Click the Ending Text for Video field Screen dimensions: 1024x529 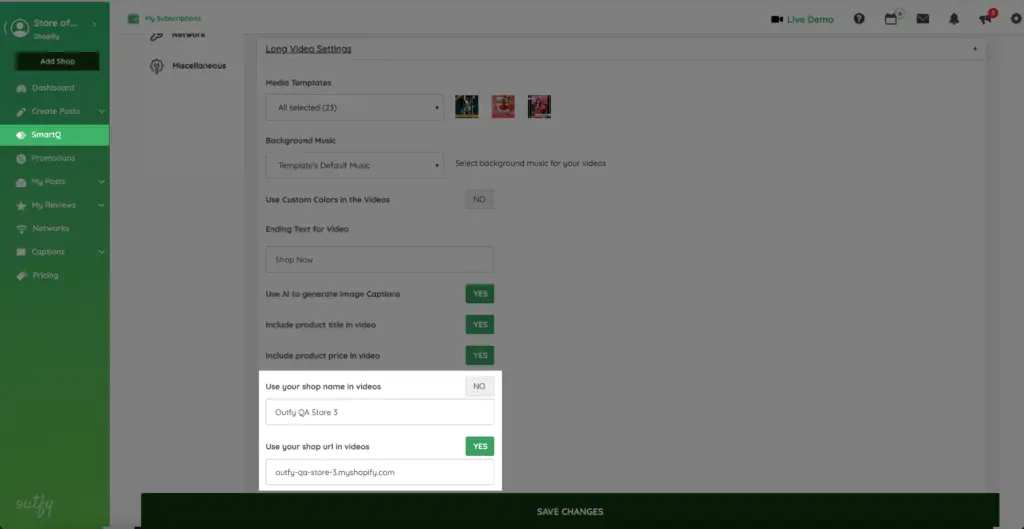click(x=380, y=260)
